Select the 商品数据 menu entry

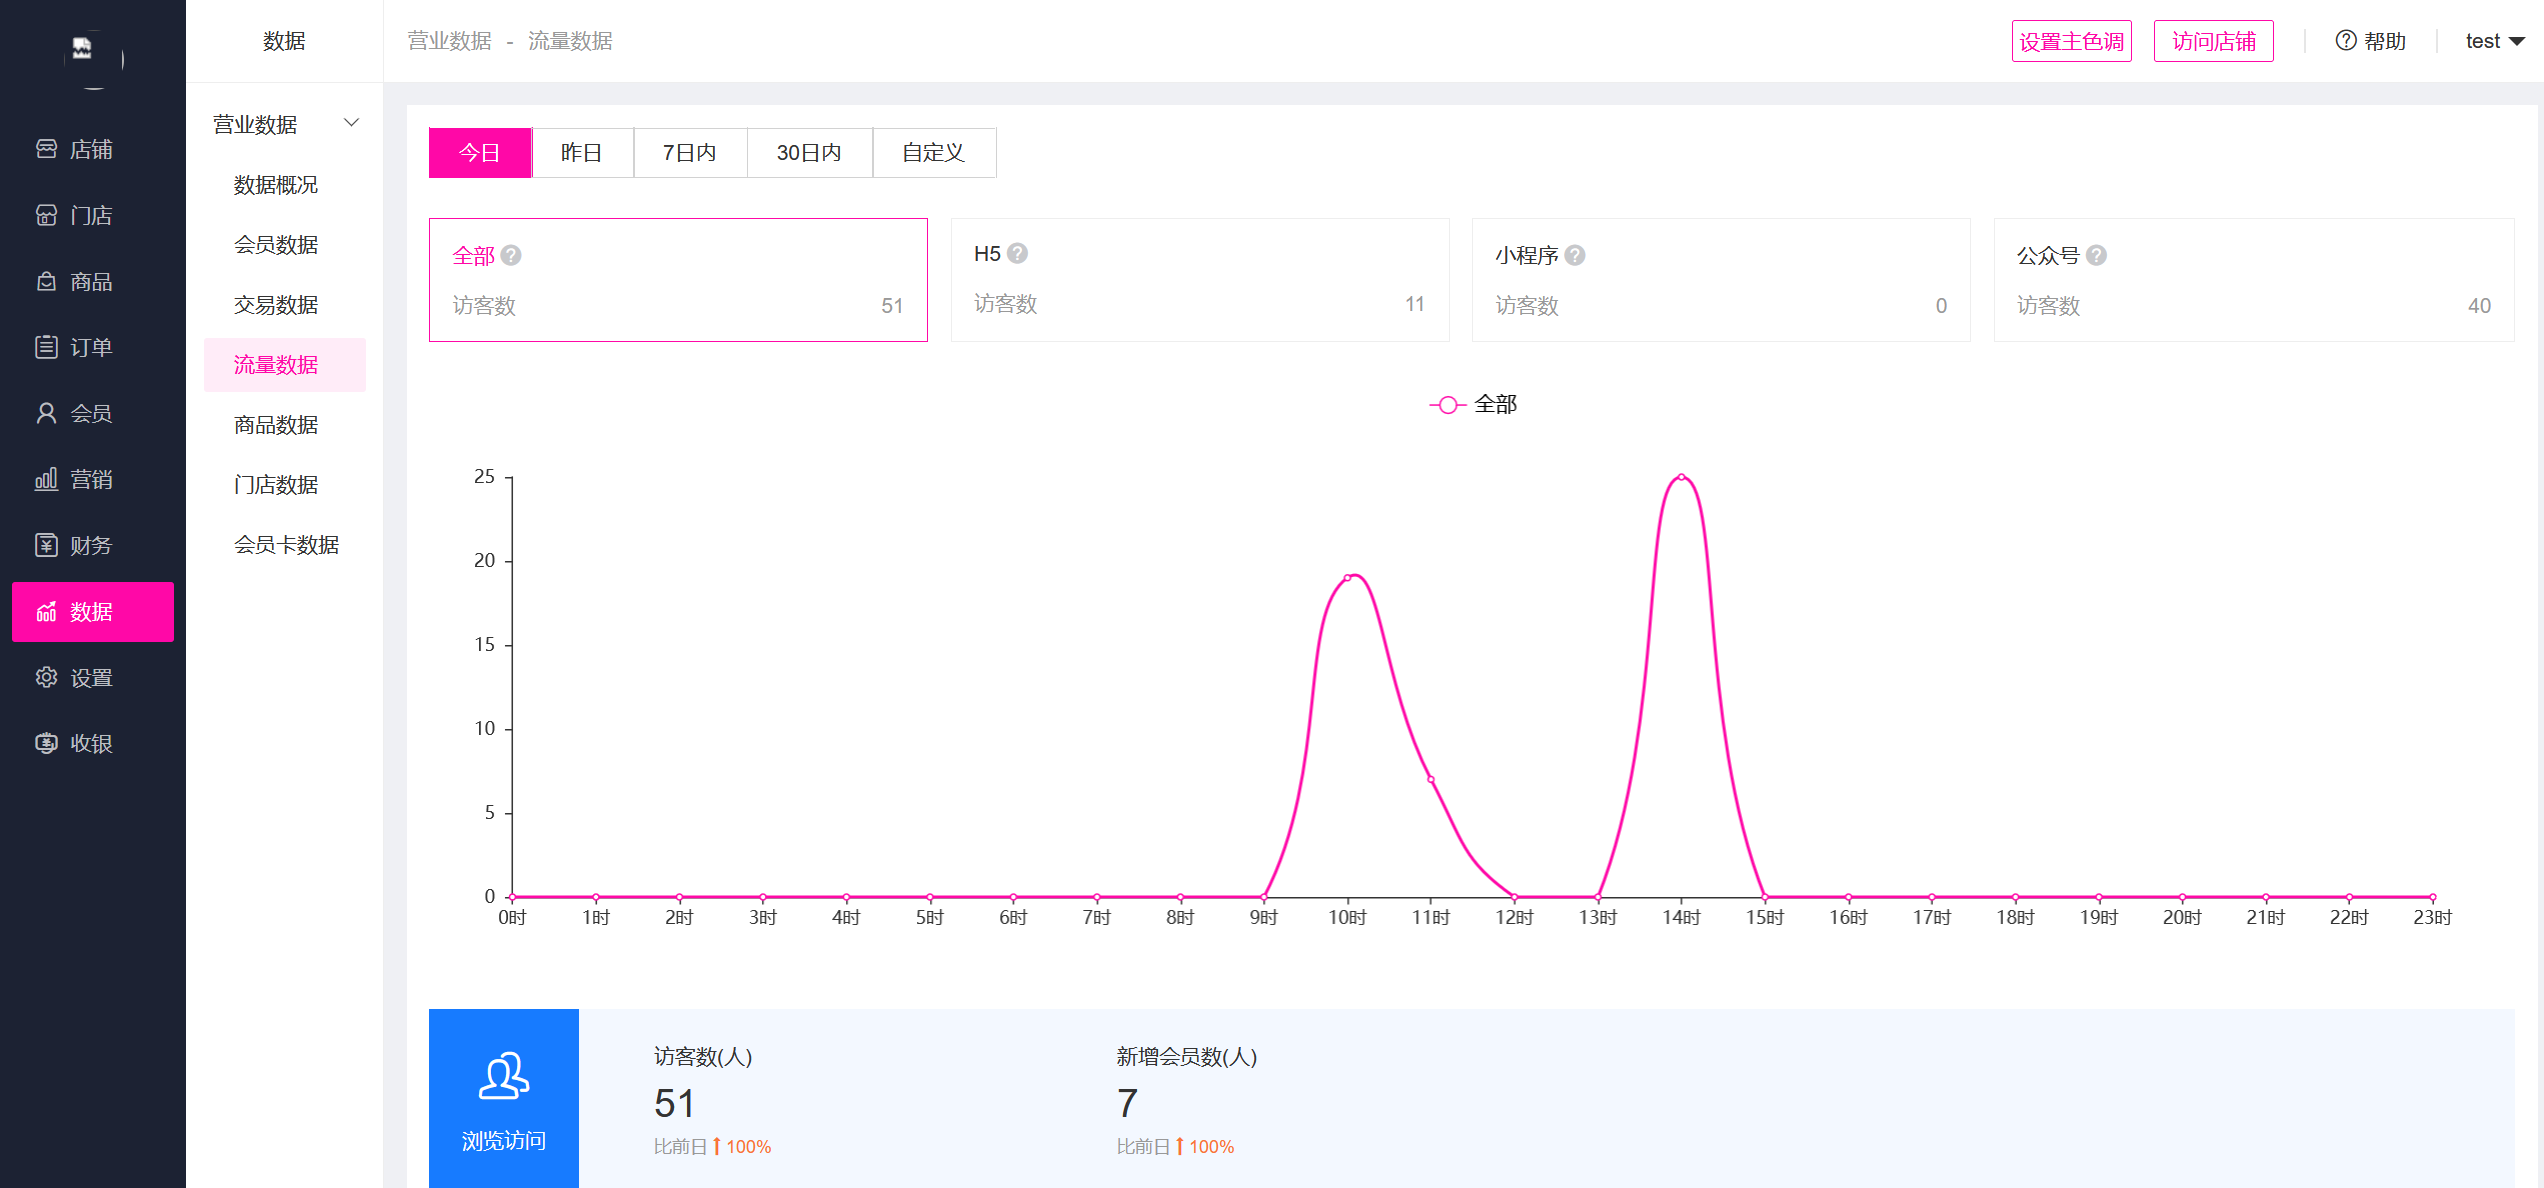[x=275, y=424]
